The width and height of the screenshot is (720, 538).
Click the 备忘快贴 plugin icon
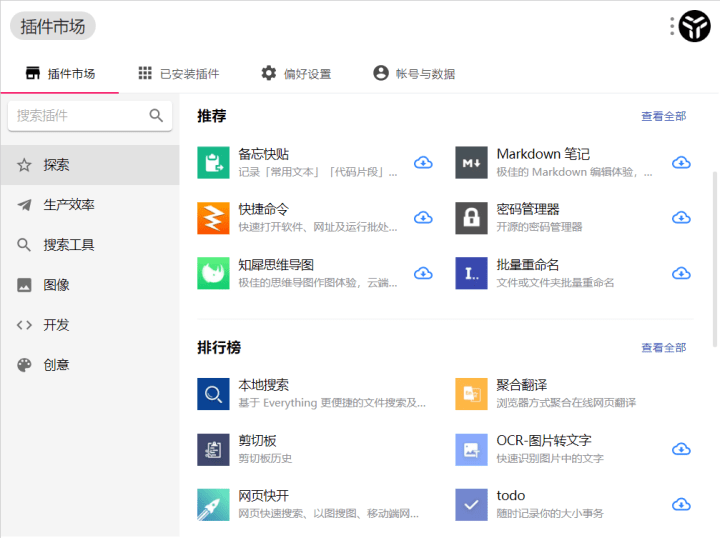click(x=213, y=162)
